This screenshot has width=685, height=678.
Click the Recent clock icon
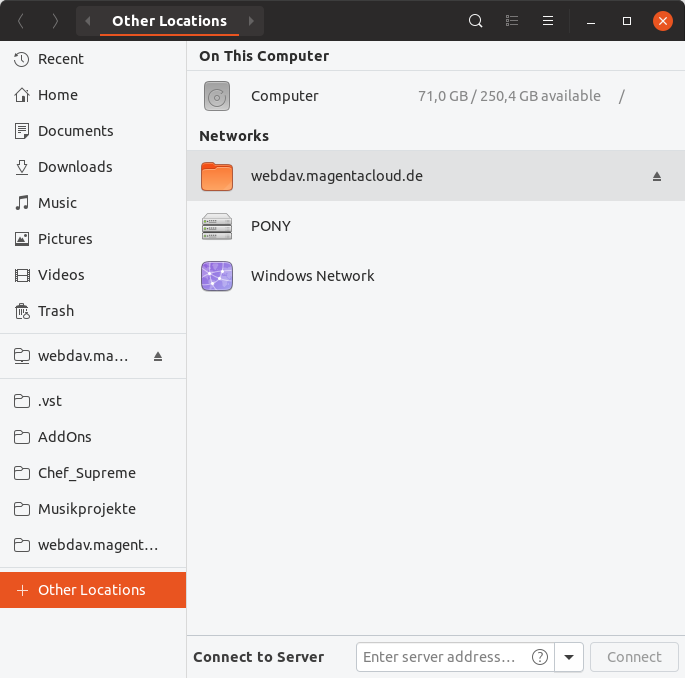coord(21,59)
